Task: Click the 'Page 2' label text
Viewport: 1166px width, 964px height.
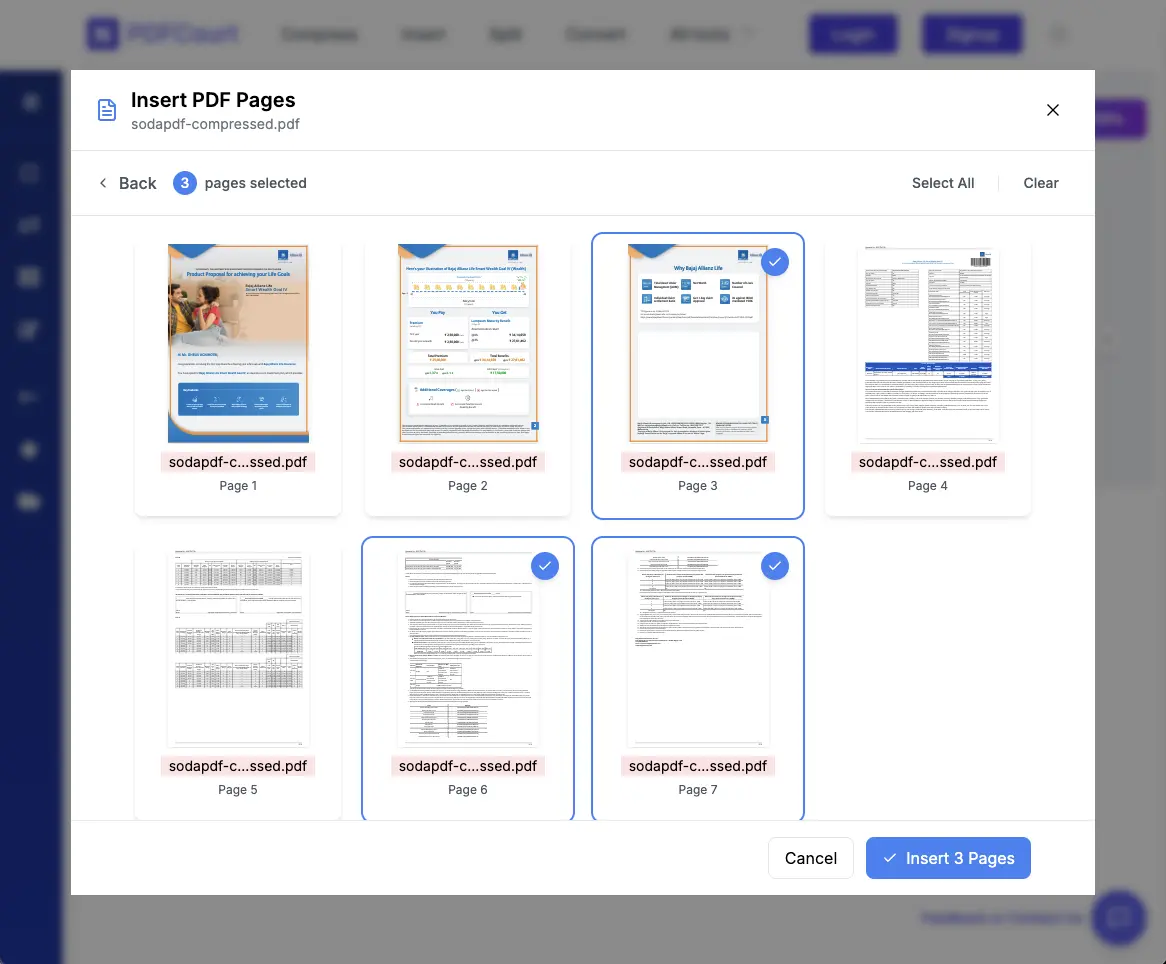Action: pyautogui.click(x=468, y=486)
